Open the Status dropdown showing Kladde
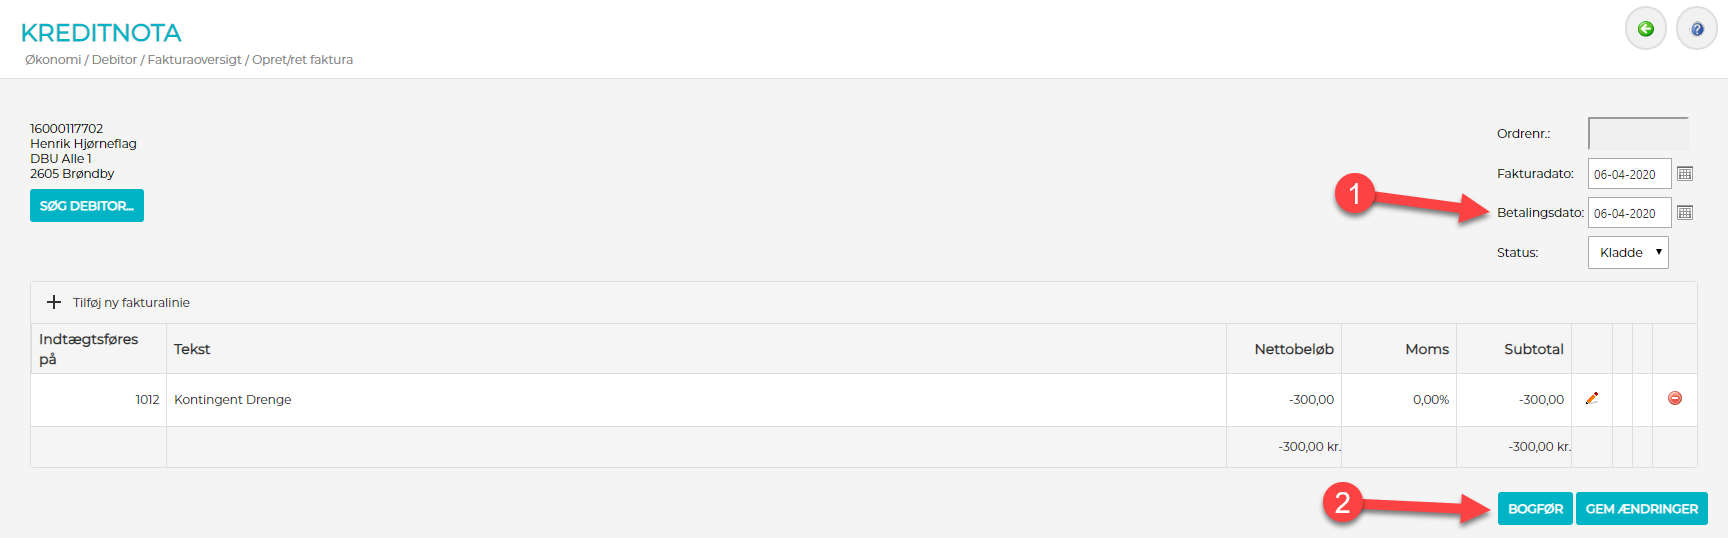 click(1628, 253)
